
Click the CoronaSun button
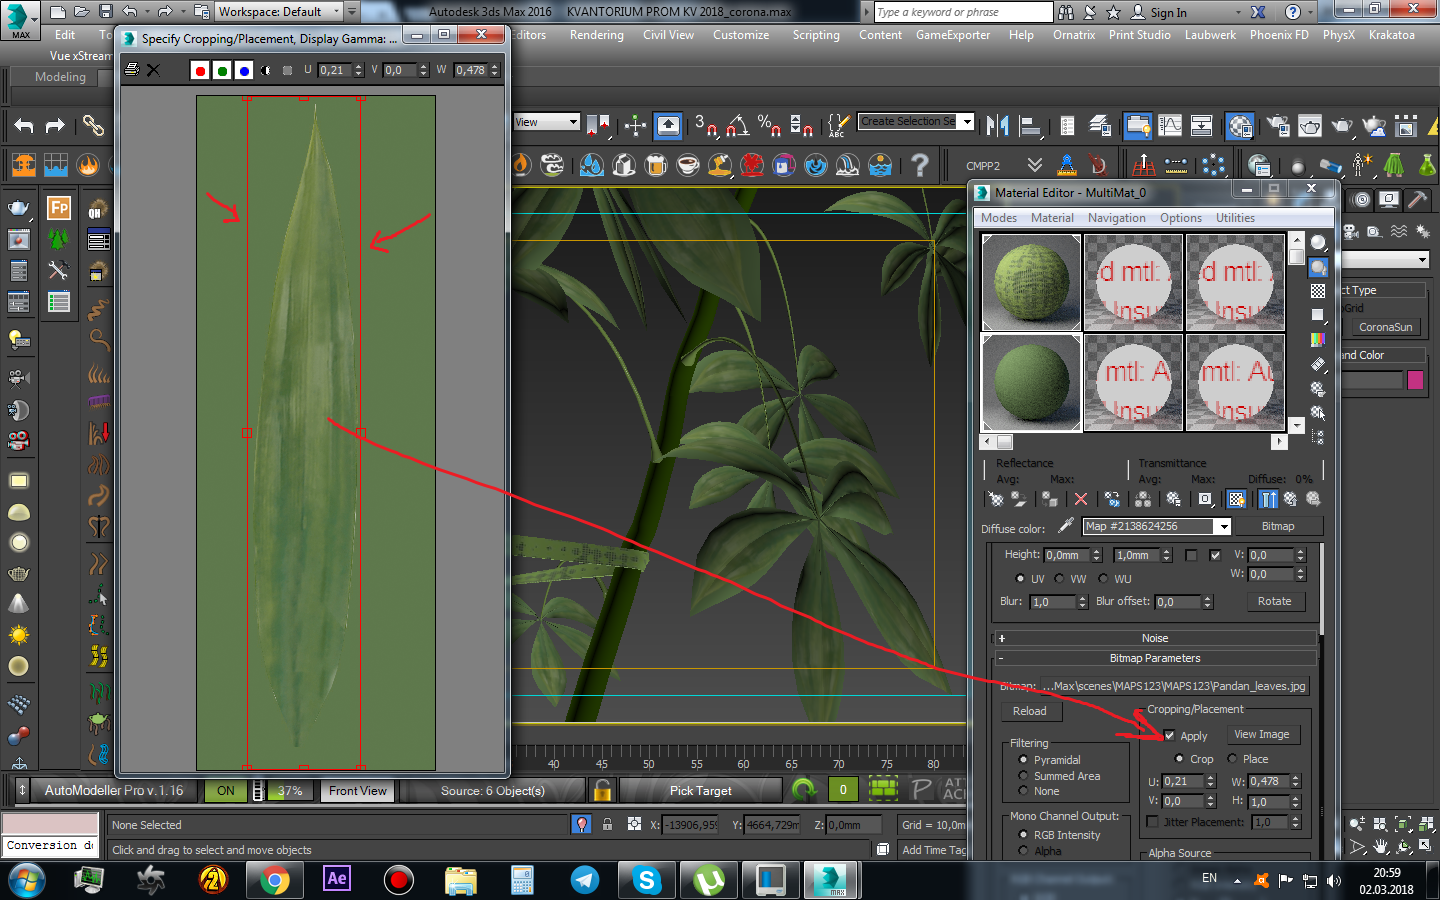tap(1386, 327)
